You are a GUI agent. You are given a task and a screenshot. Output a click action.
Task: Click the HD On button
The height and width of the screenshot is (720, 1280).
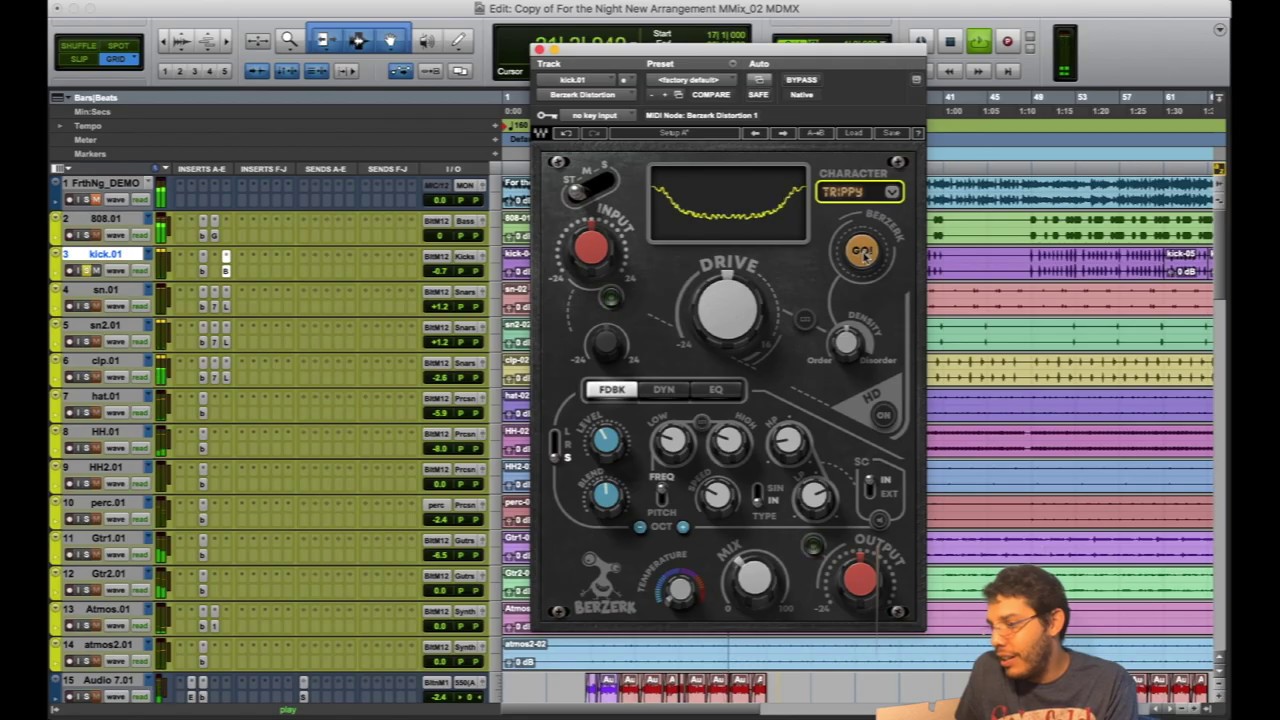click(x=883, y=415)
